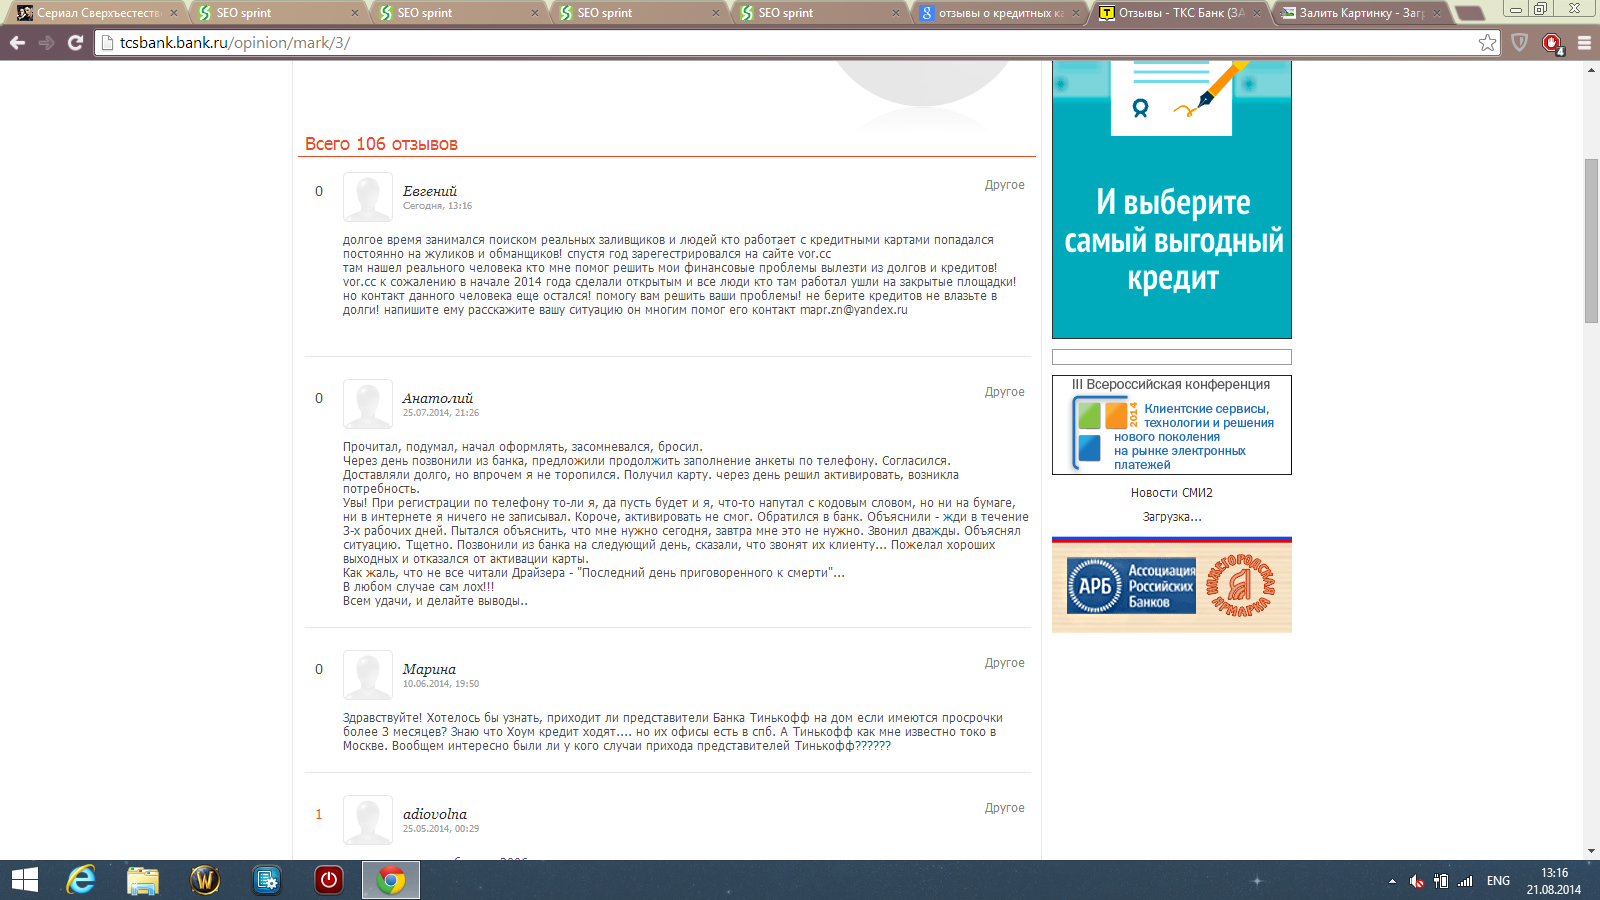The height and width of the screenshot is (900, 1600).
Task: Click the Chrome icon in the taskbar
Action: click(x=391, y=880)
